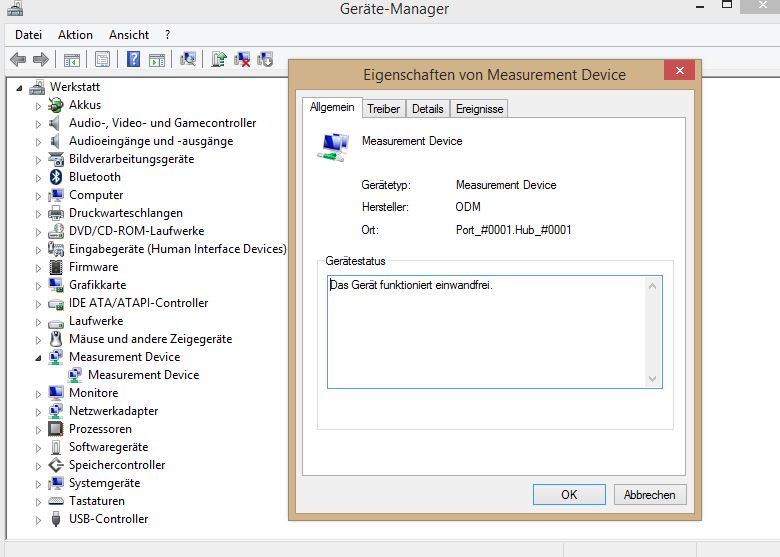
Task: Minimize the Geräte-Manager window
Action: pos(699,6)
